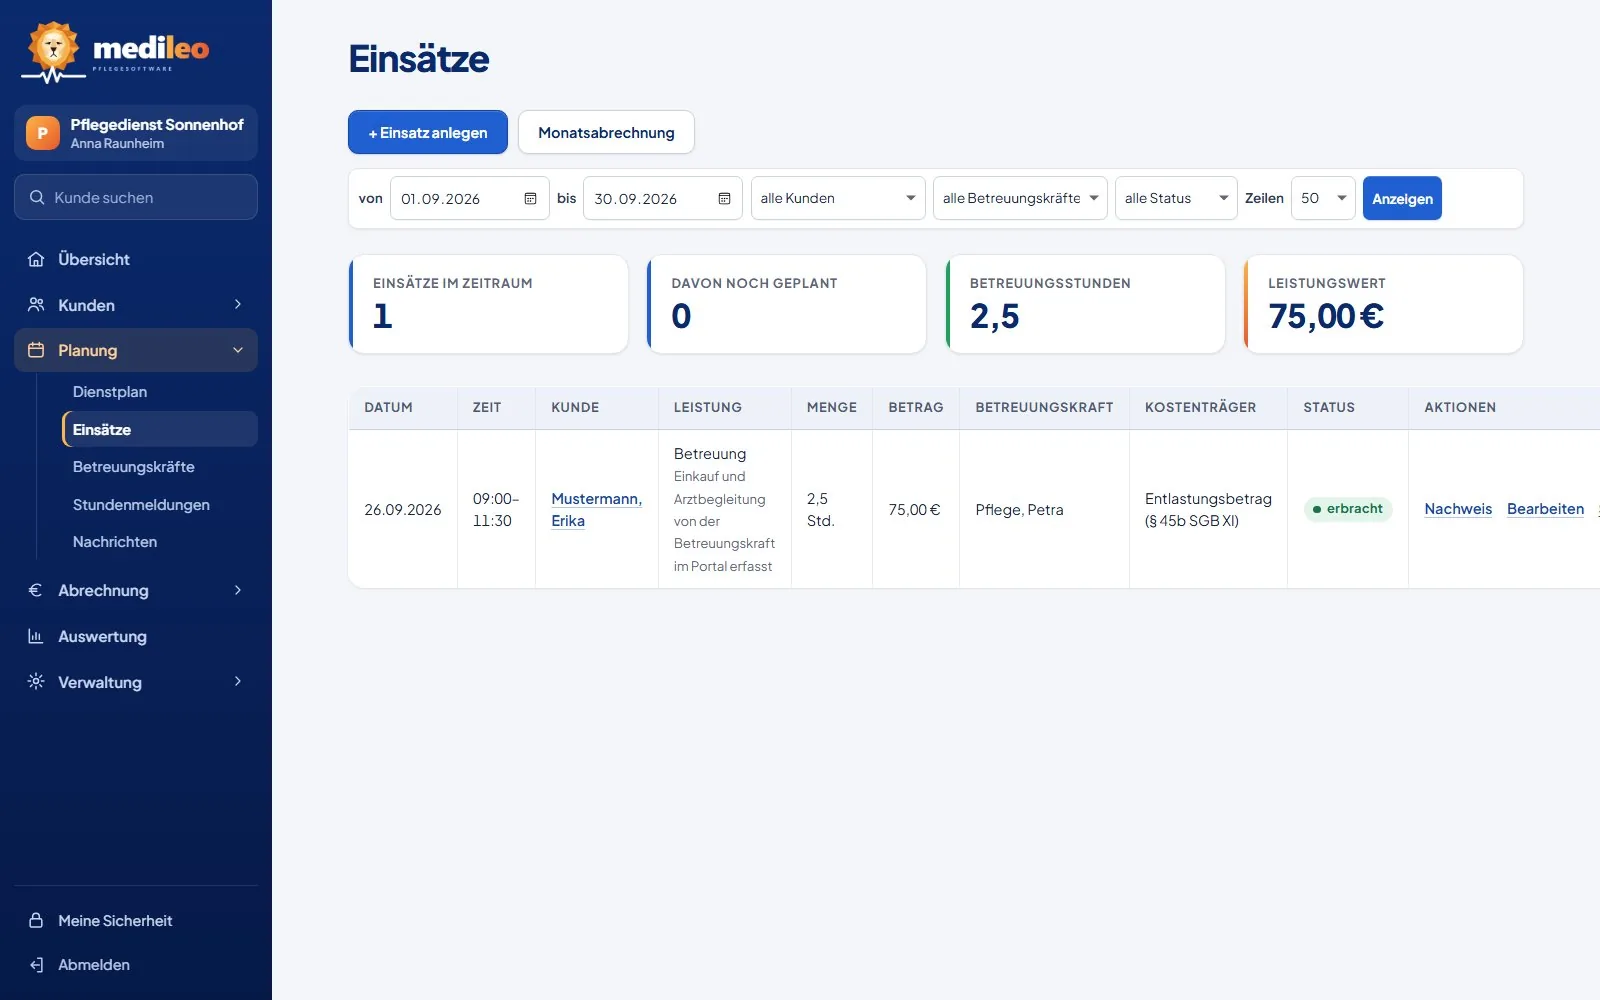1600x1000 pixels.
Task: Open the bis date calendar picker icon
Action: point(724,198)
